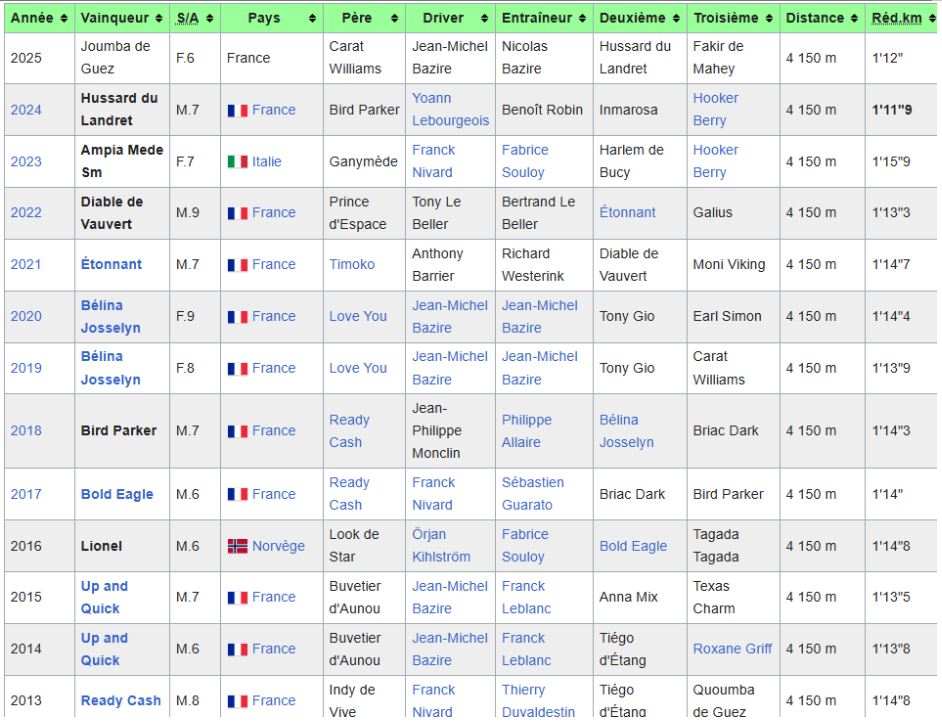The width and height of the screenshot is (942, 724).
Task: Open Yoann Lebourgeois driver link
Action: [x=450, y=110]
